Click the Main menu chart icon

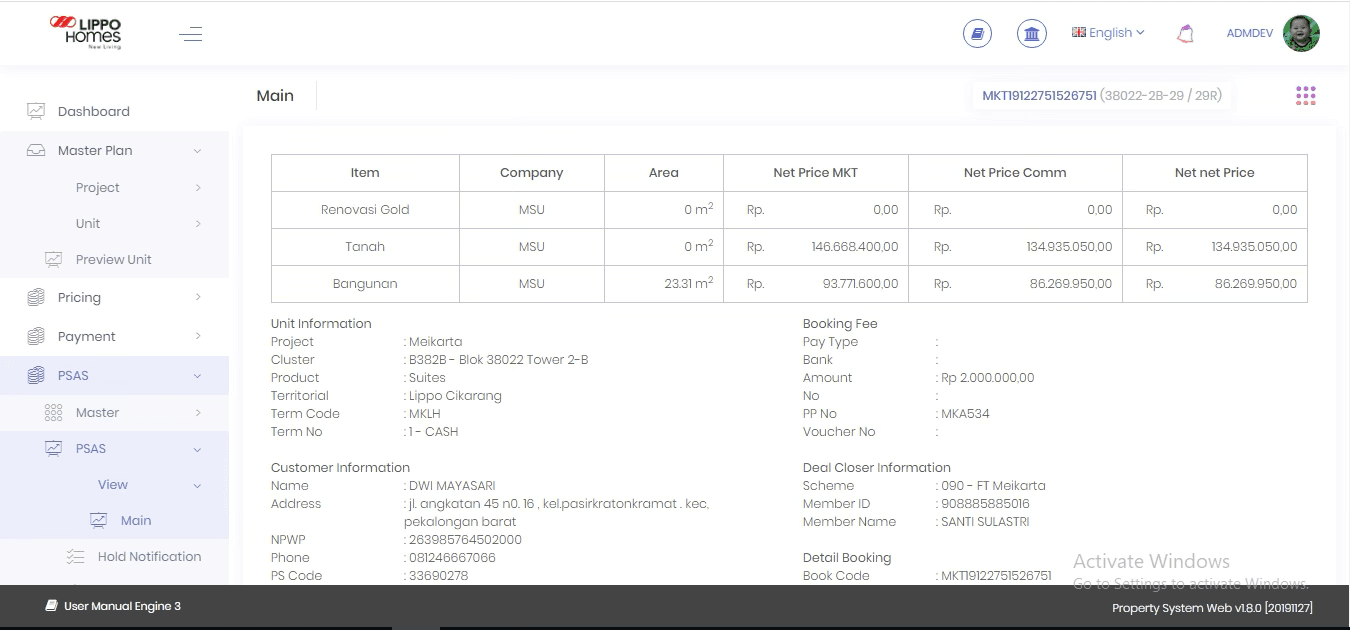tap(98, 520)
